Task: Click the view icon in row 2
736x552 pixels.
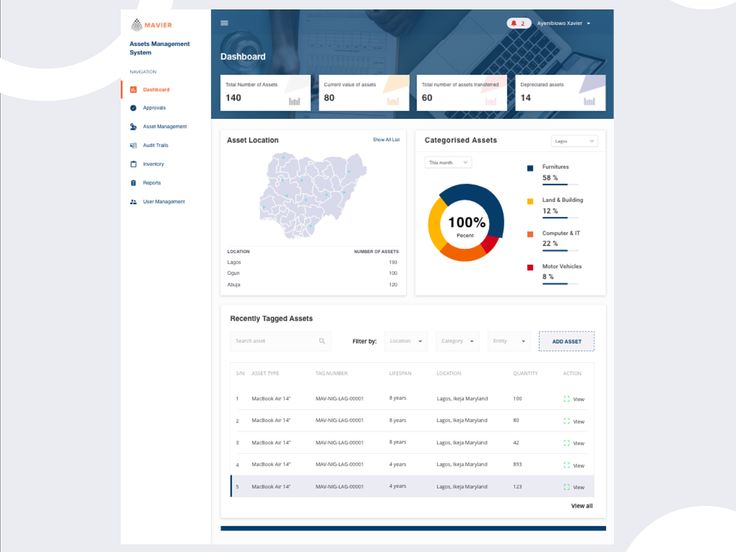Action: [x=567, y=421]
